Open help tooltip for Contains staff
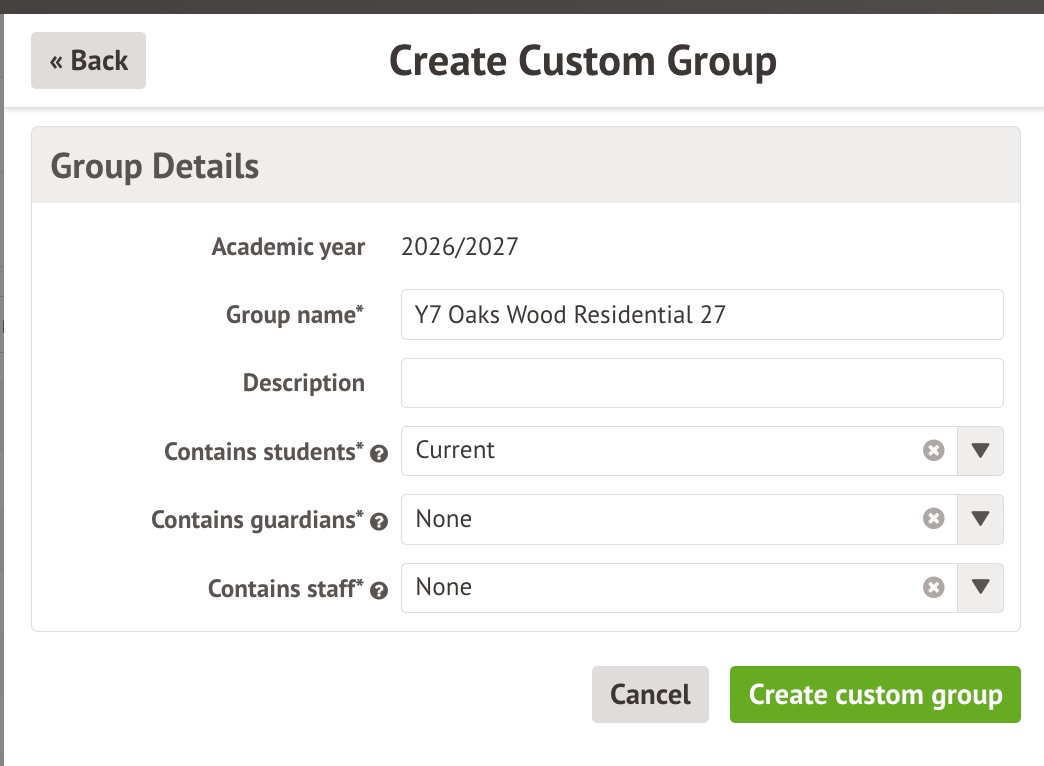This screenshot has height=766, width=1044. pos(379,590)
